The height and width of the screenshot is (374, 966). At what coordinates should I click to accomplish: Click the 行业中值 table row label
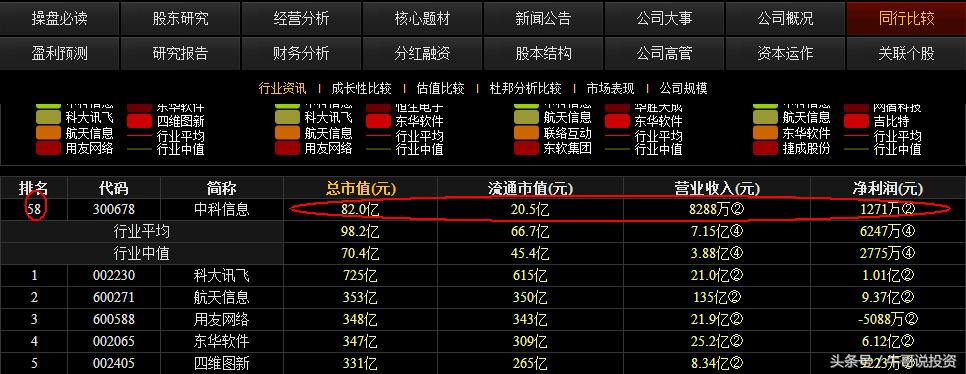coord(142,253)
